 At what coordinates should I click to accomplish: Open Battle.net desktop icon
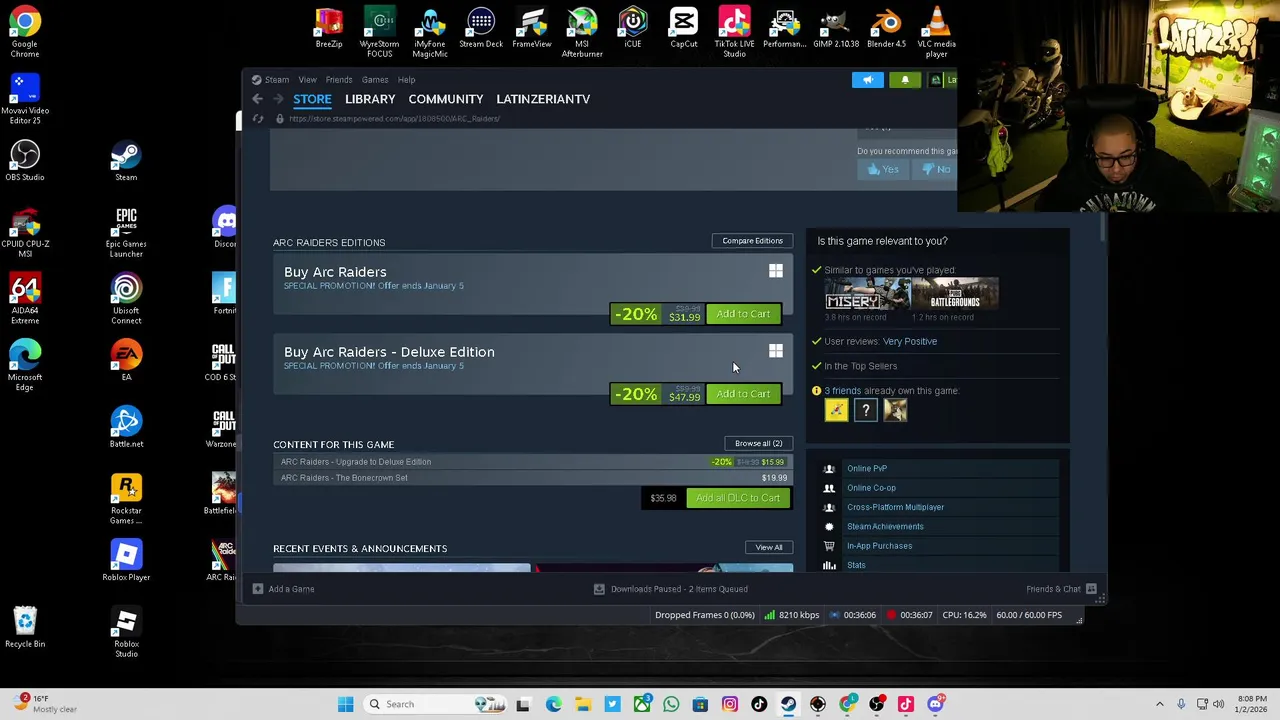tap(126, 428)
